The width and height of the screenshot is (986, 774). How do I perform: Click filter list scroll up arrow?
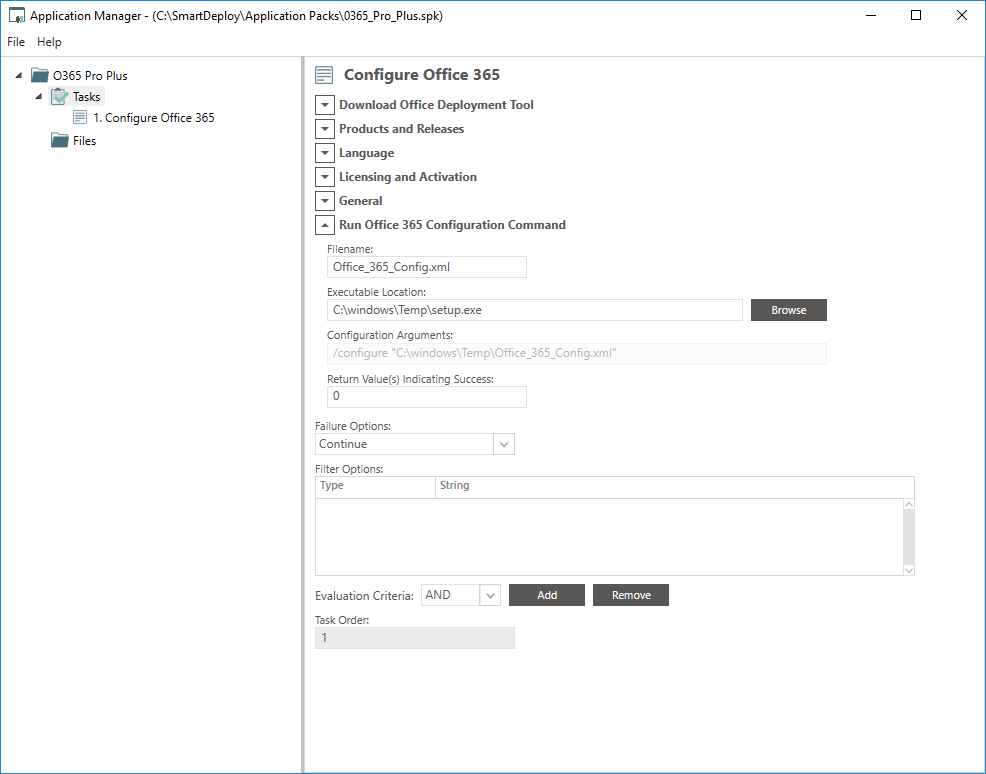pos(909,504)
